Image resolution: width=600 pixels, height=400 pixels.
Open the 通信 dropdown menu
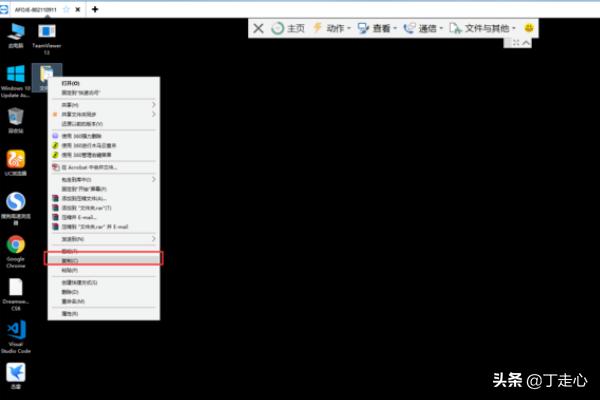(x=424, y=28)
